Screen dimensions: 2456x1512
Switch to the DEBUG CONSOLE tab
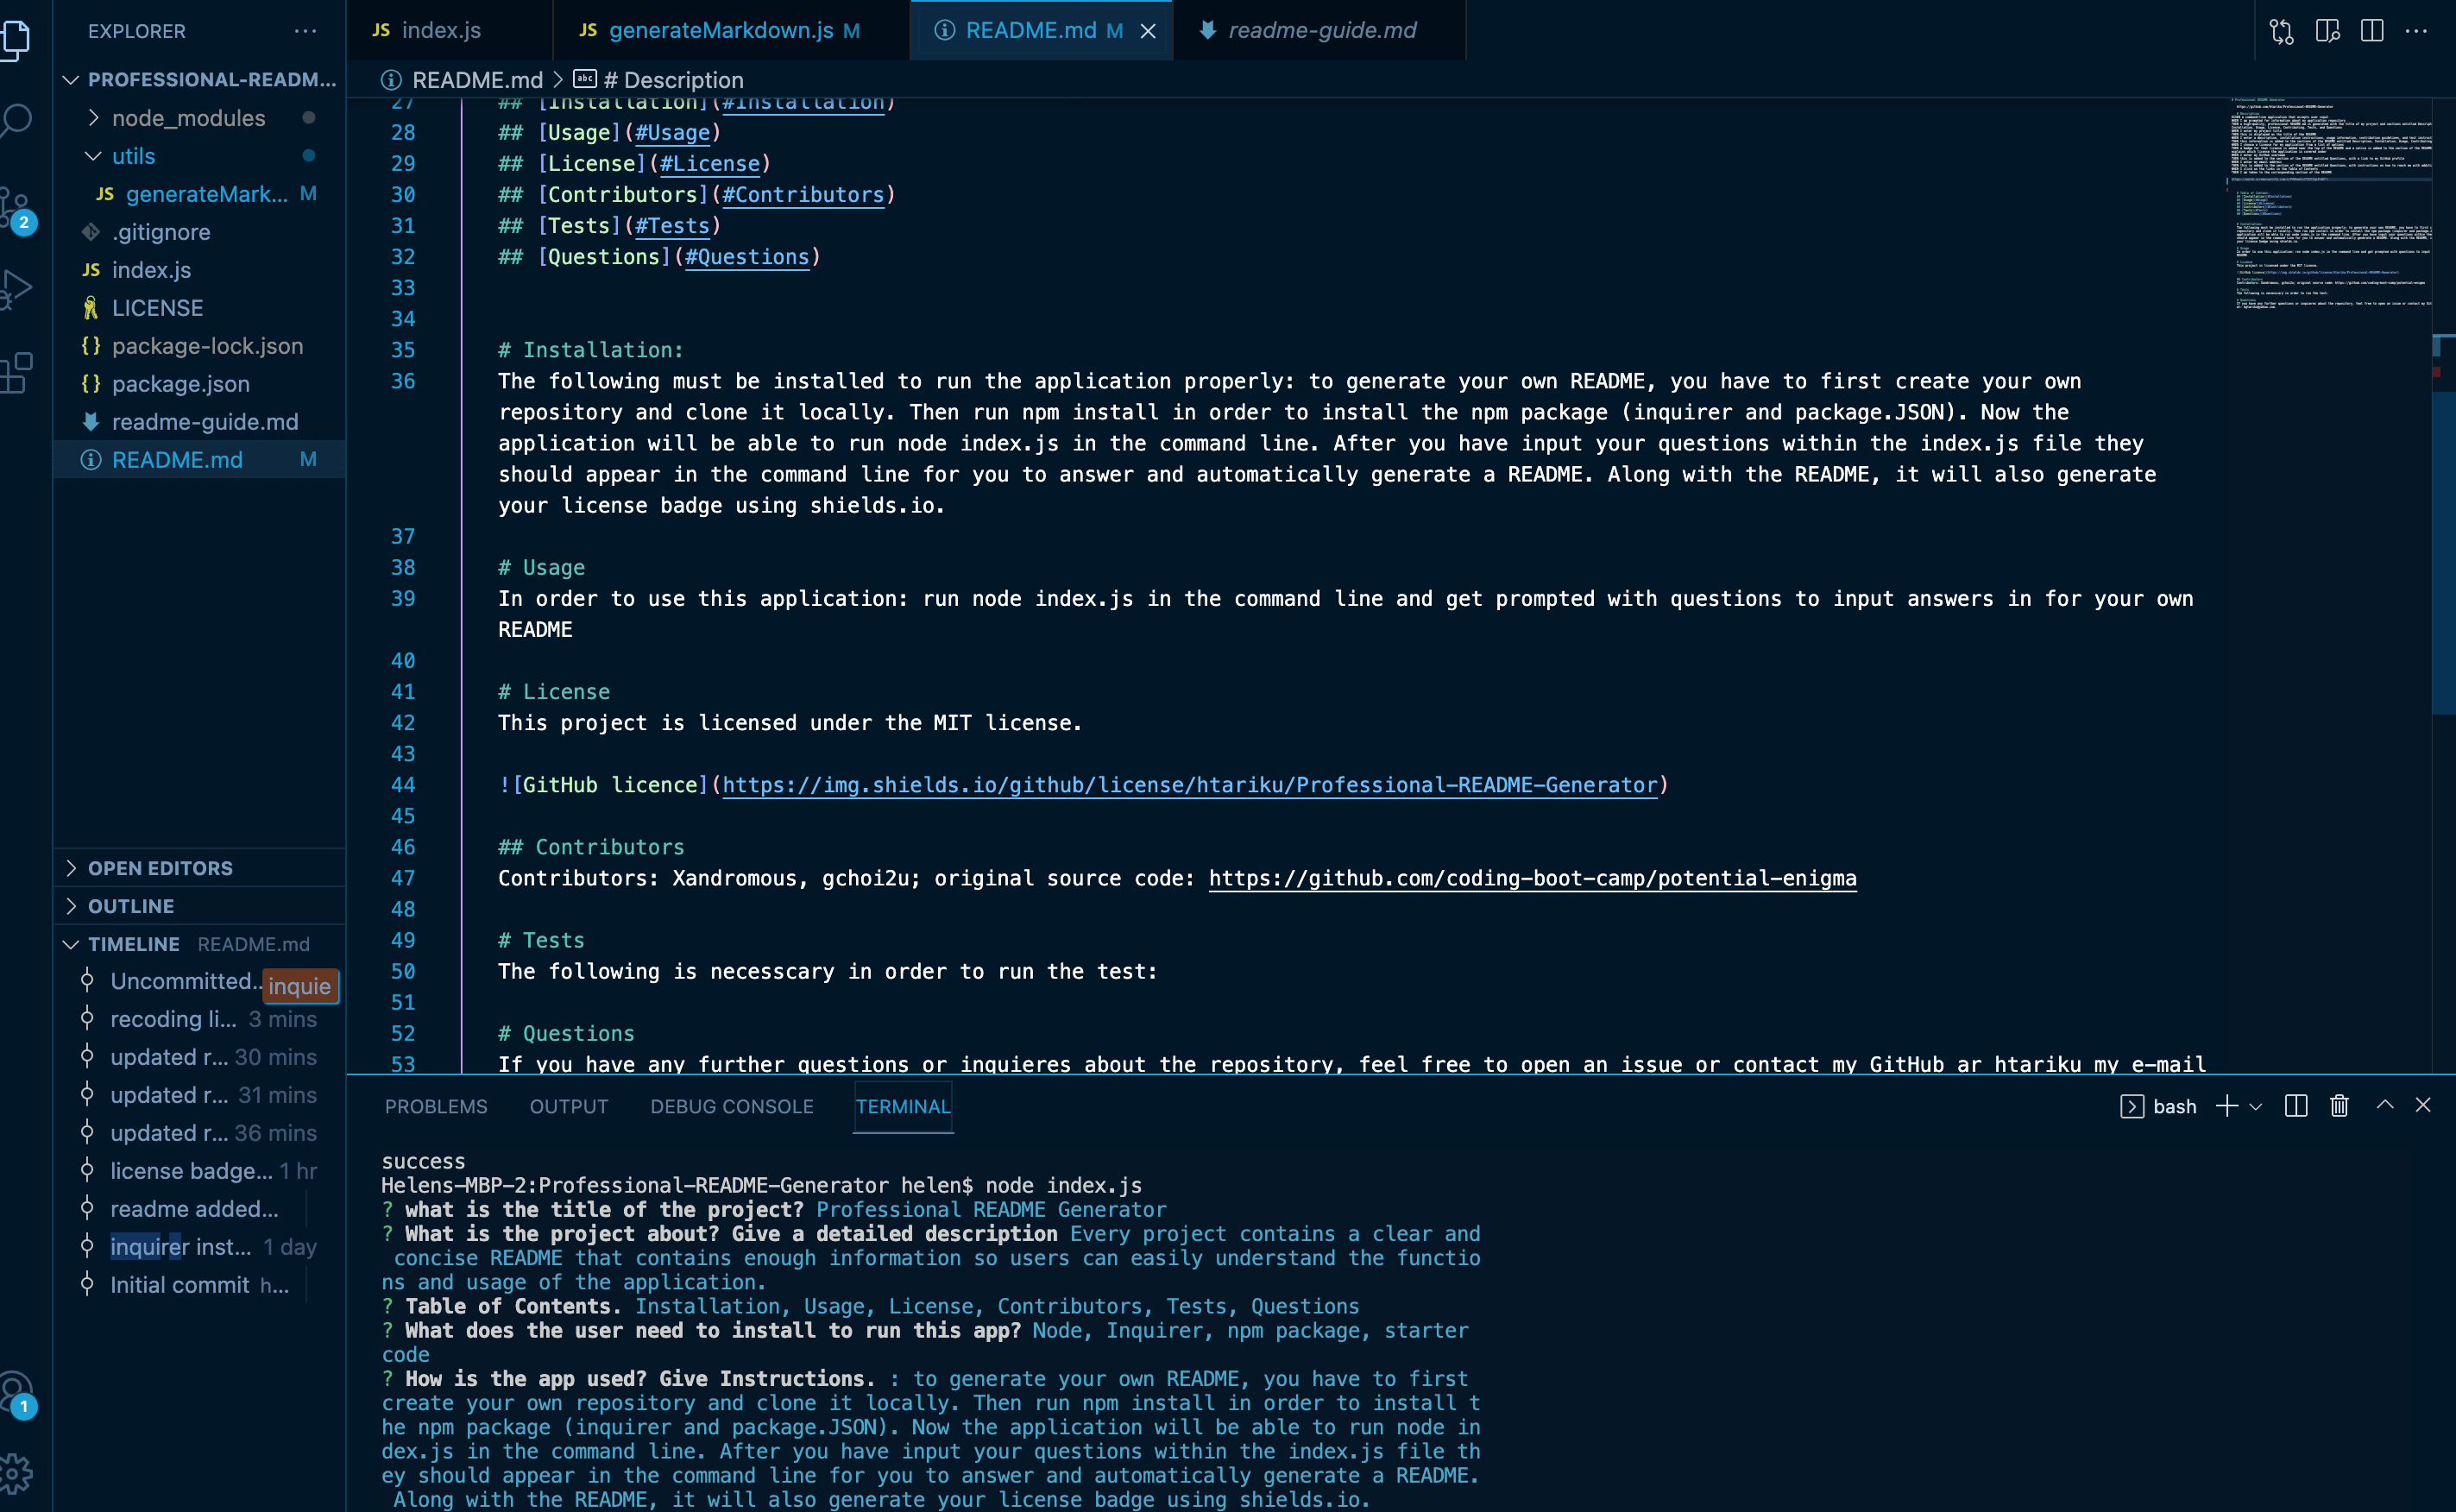tap(731, 1106)
